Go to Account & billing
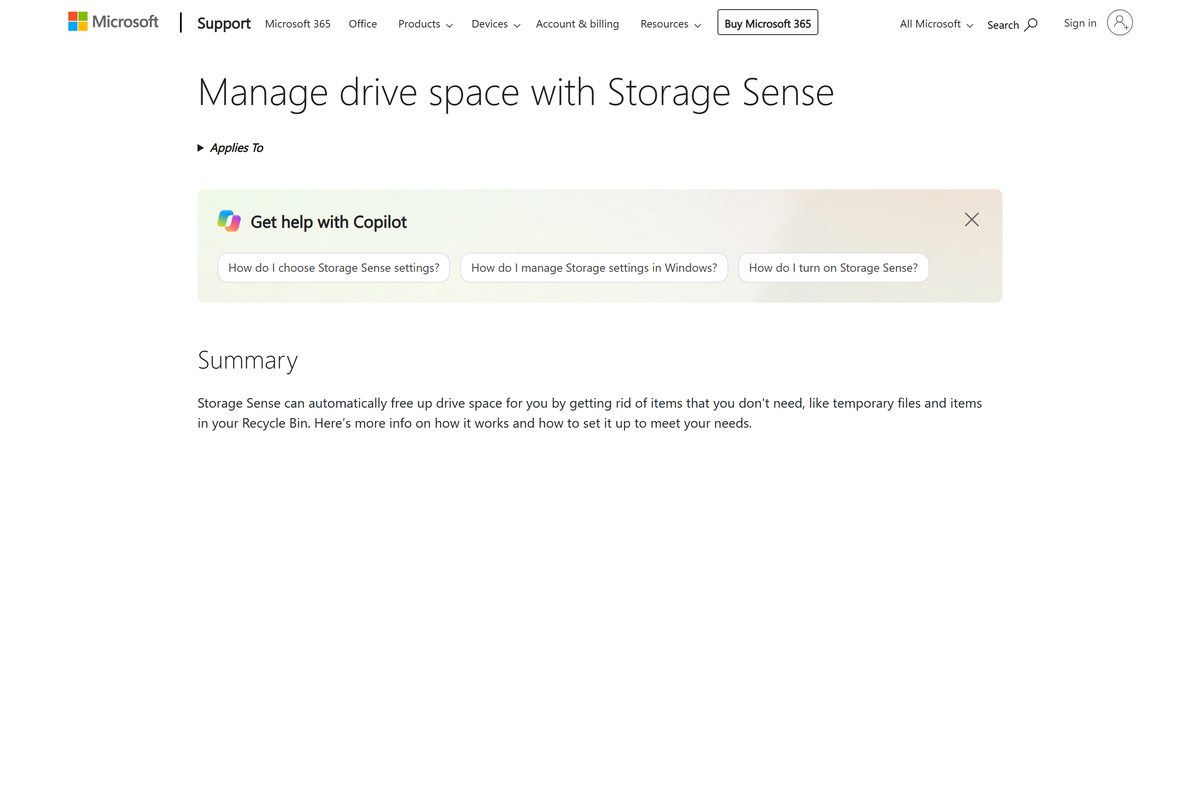Viewport: 1200px width, 792px height. (x=577, y=23)
